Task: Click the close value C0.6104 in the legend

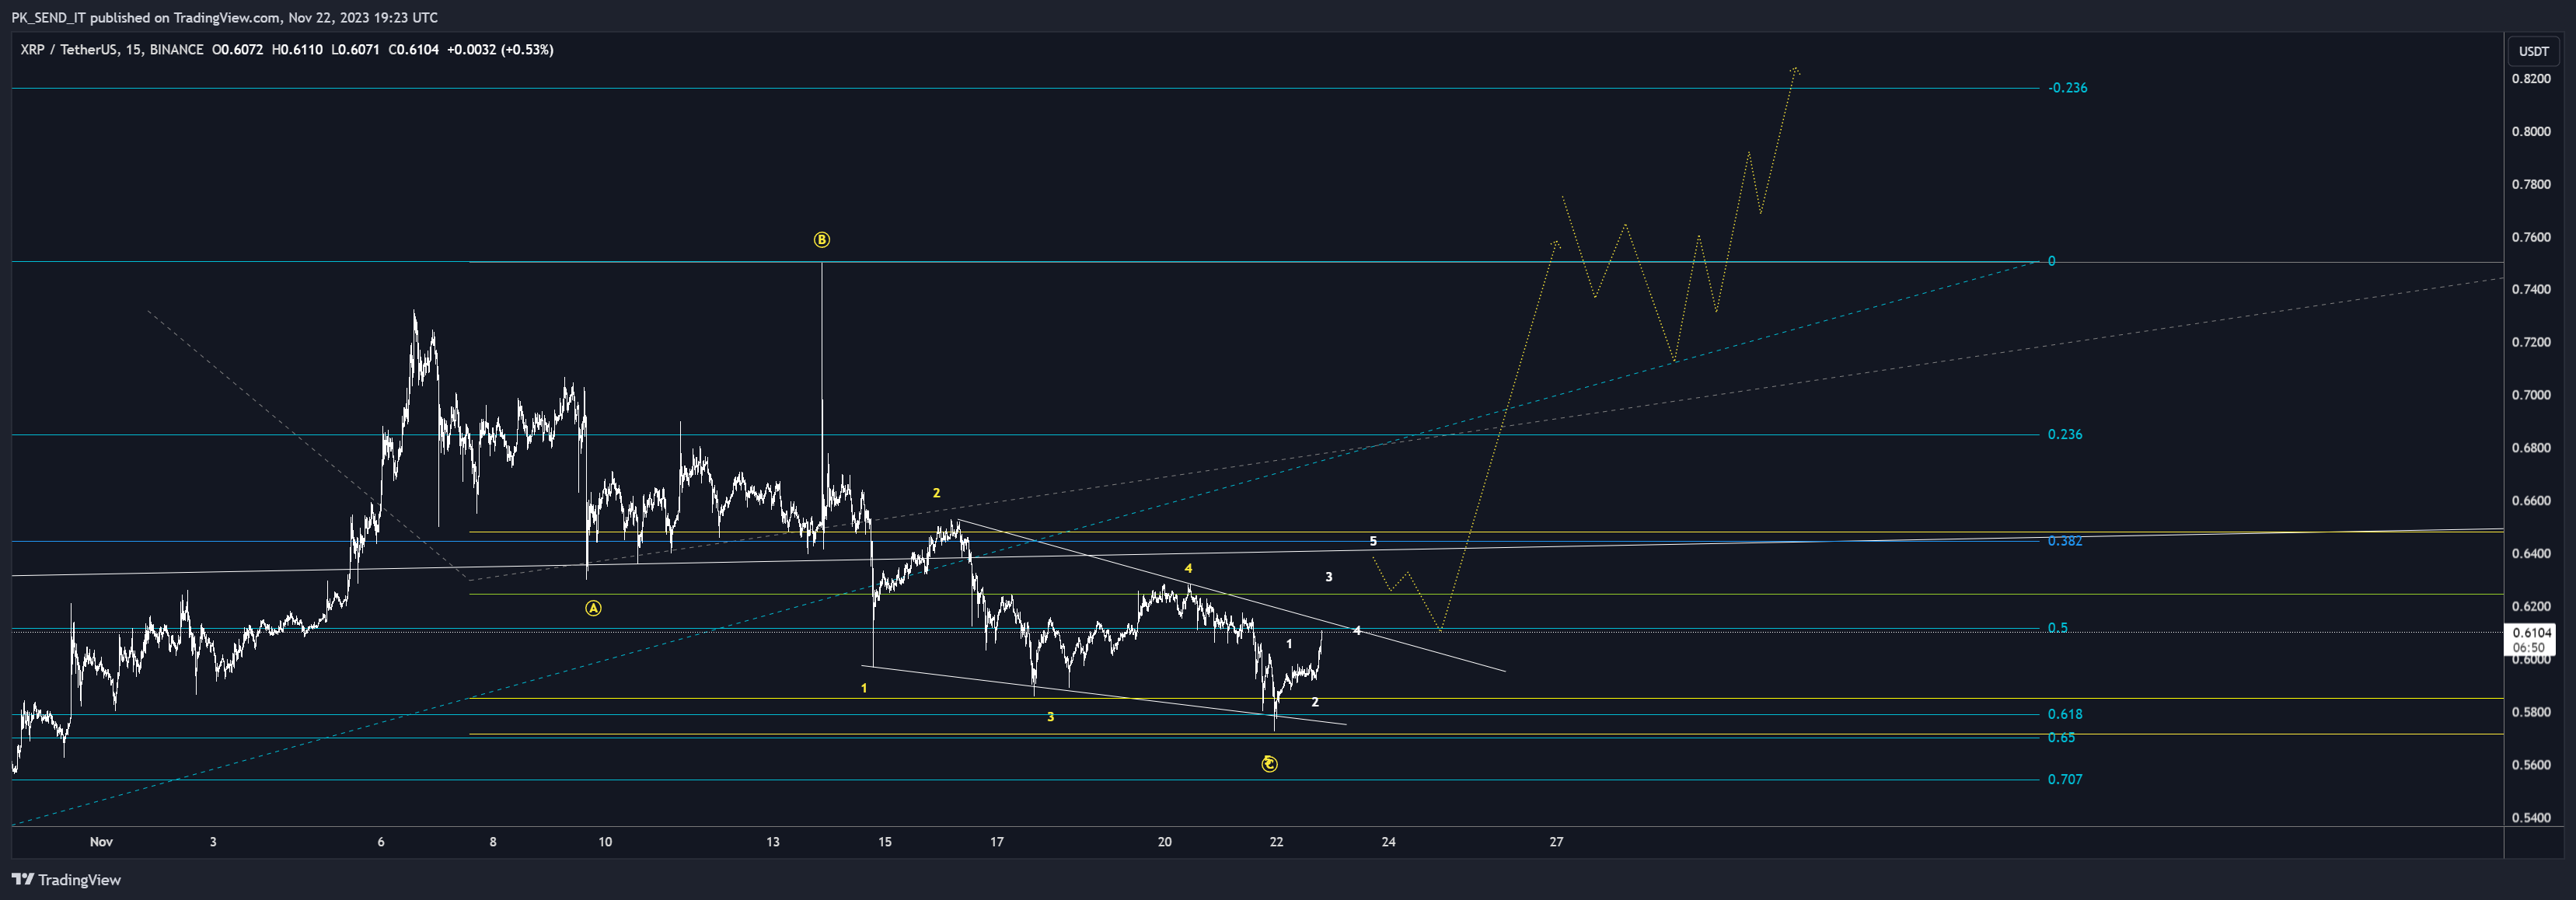Action: [x=414, y=50]
